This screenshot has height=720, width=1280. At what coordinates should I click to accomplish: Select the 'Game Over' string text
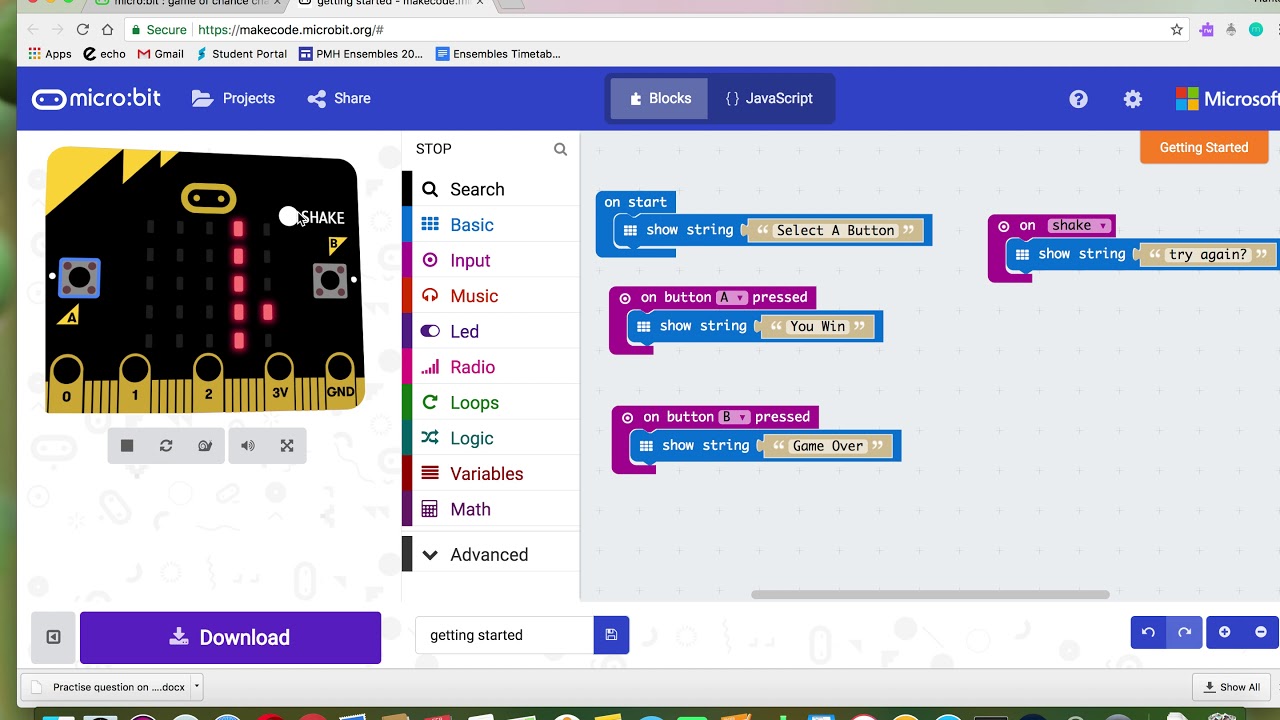(x=827, y=446)
